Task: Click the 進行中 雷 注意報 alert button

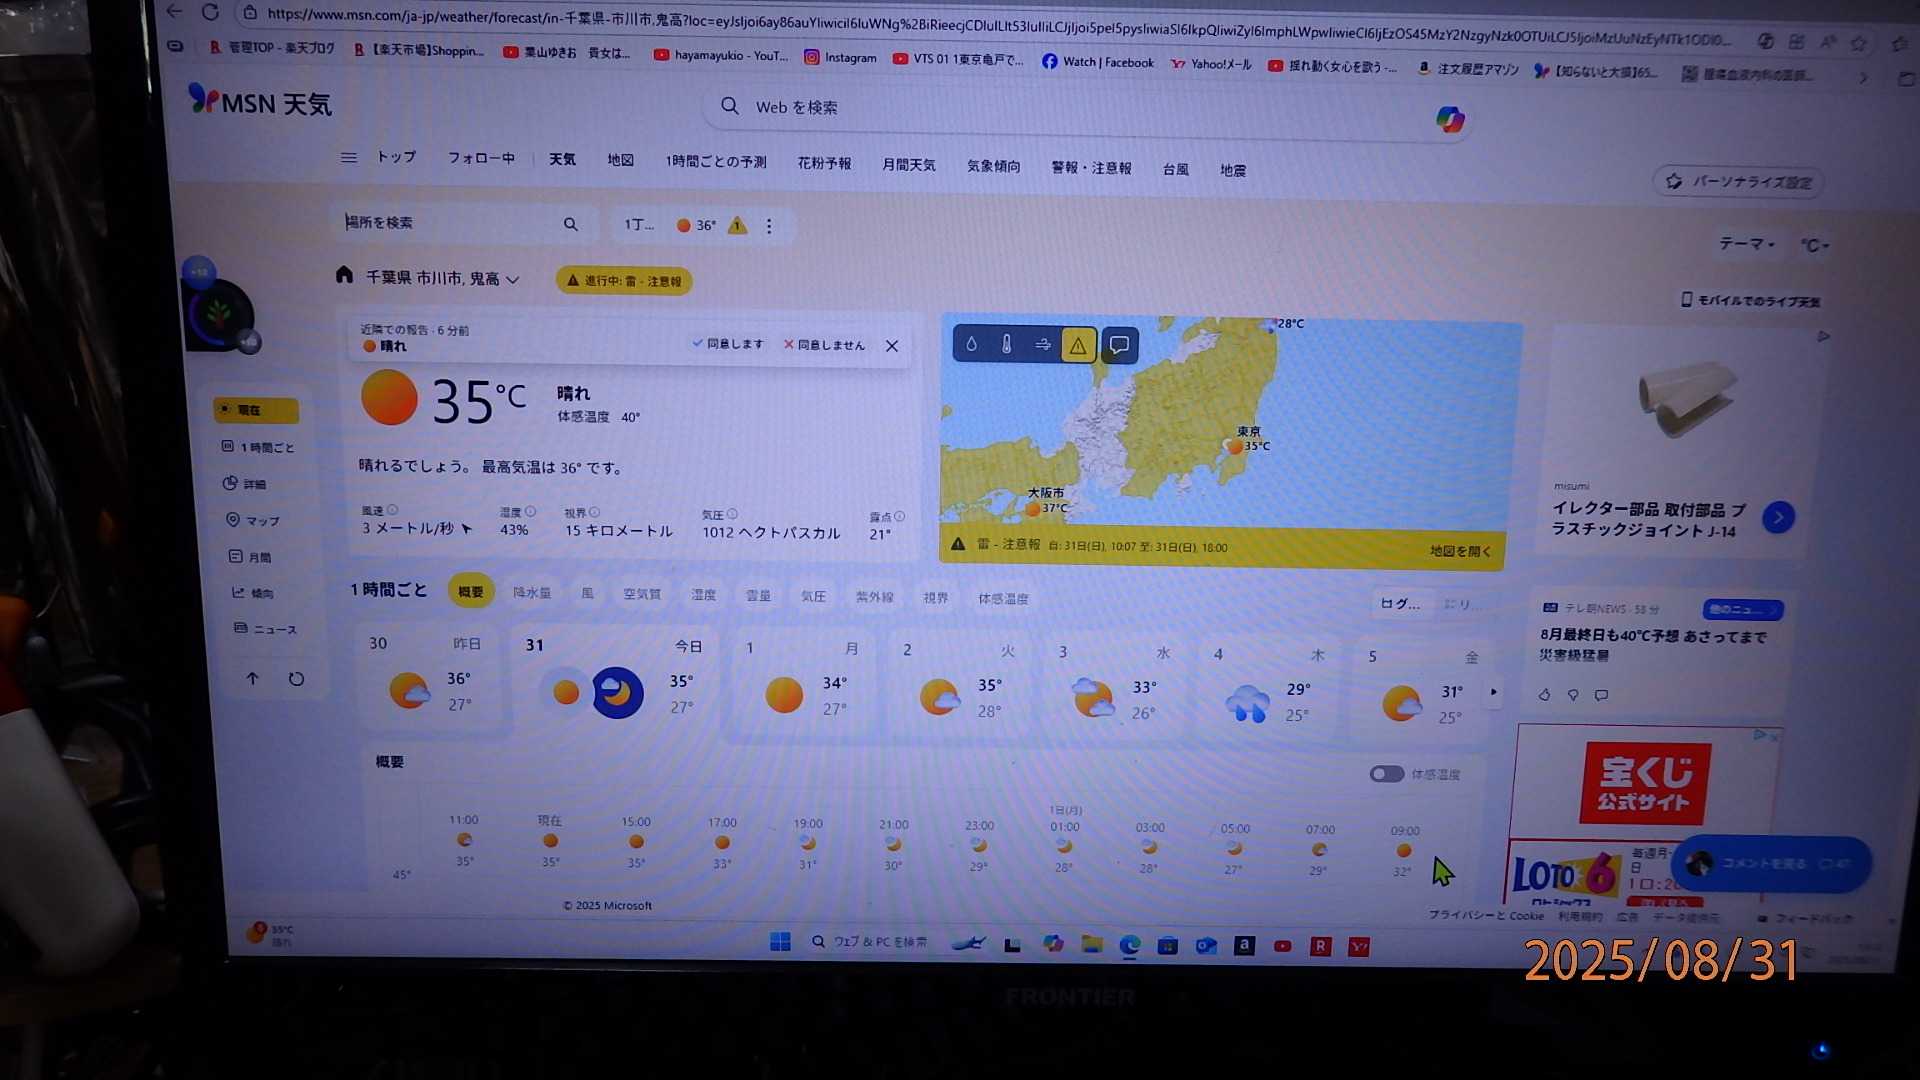Action: [624, 281]
